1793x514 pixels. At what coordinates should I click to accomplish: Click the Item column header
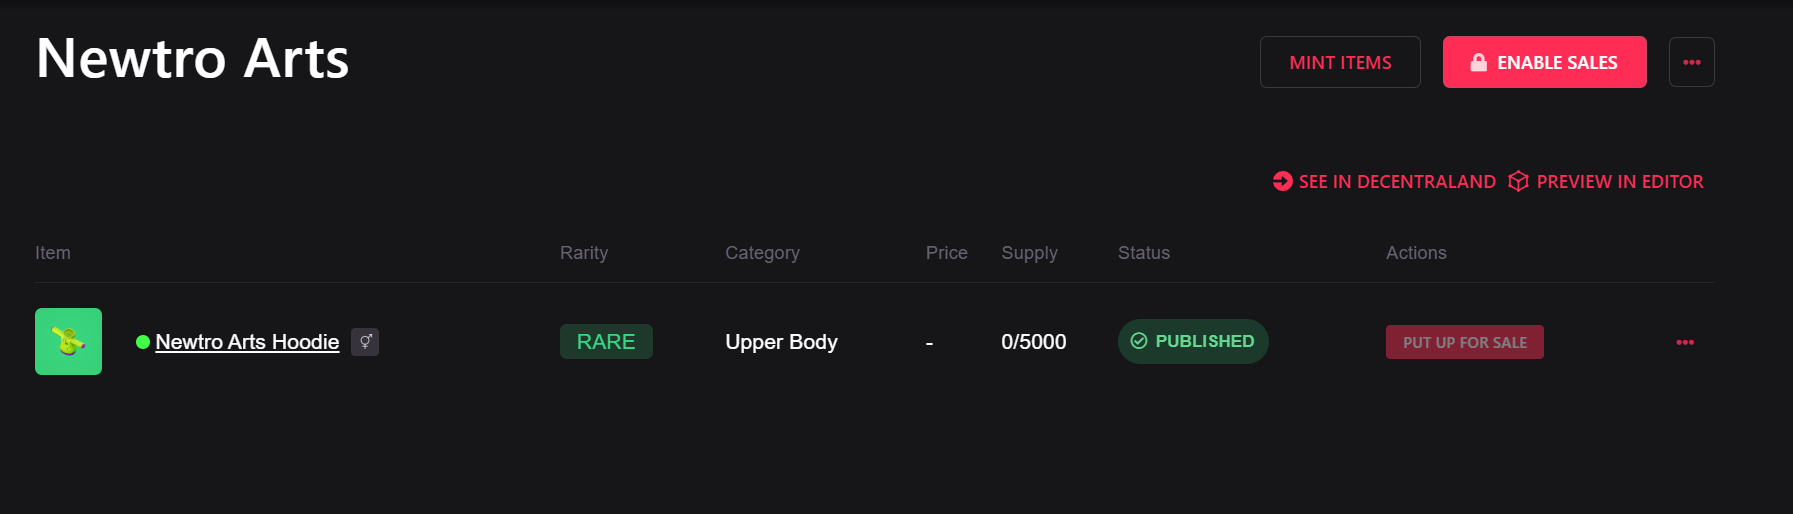coord(53,253)
